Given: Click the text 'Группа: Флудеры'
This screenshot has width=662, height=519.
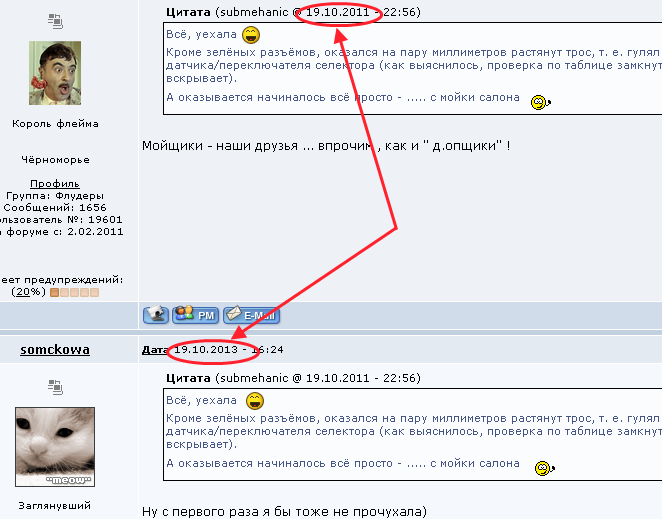Looking at the screenshot, I should click(x=55, y=196).
